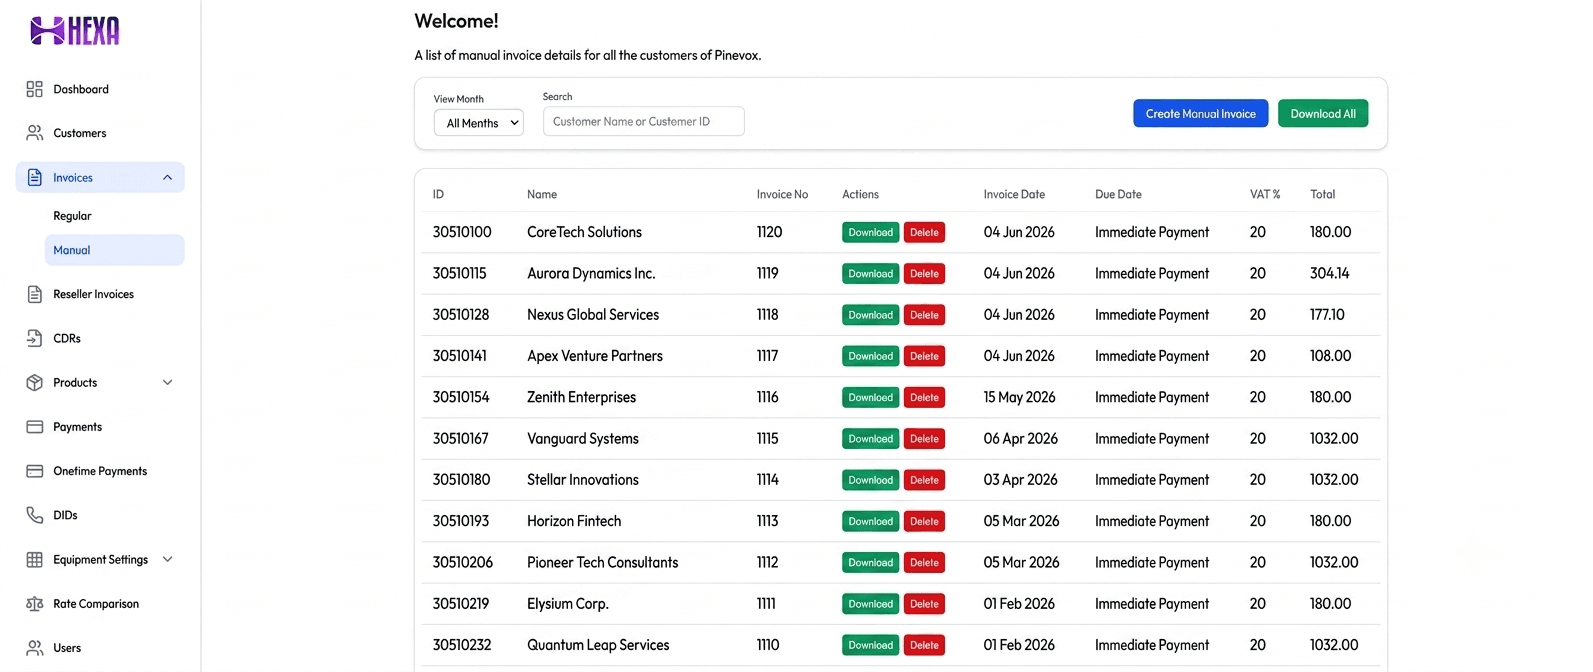Focus the customer search field

point(643,121)
